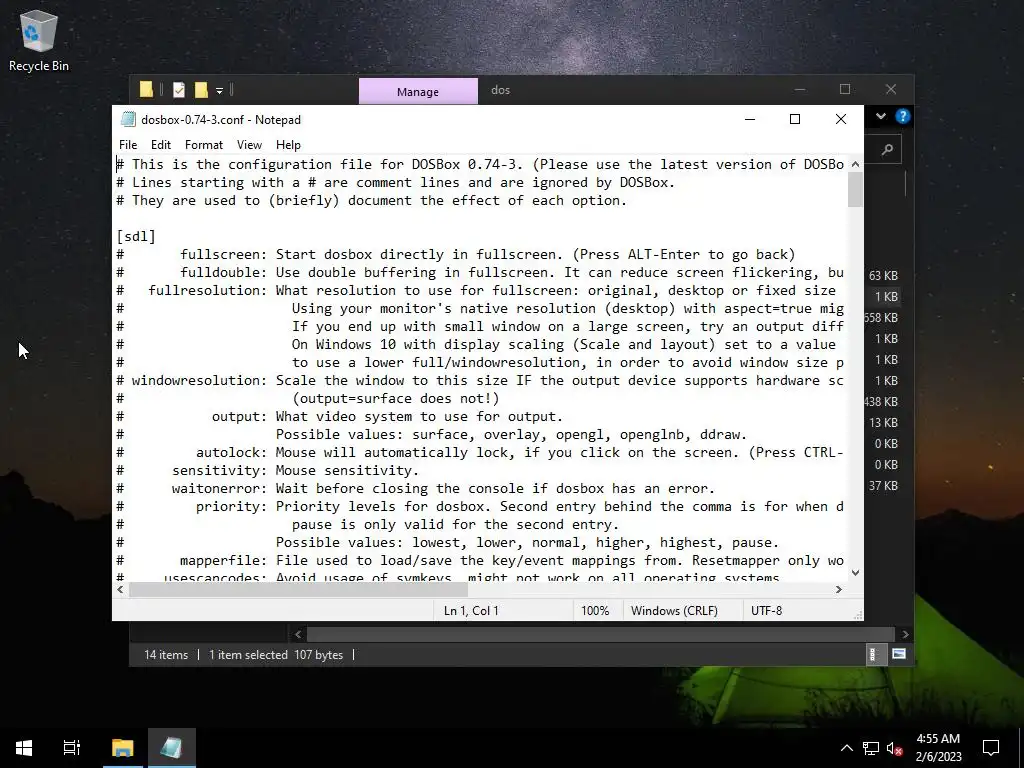
Task: Select the Manage tab in the dos Explorer window
Action: click(418, 91)
